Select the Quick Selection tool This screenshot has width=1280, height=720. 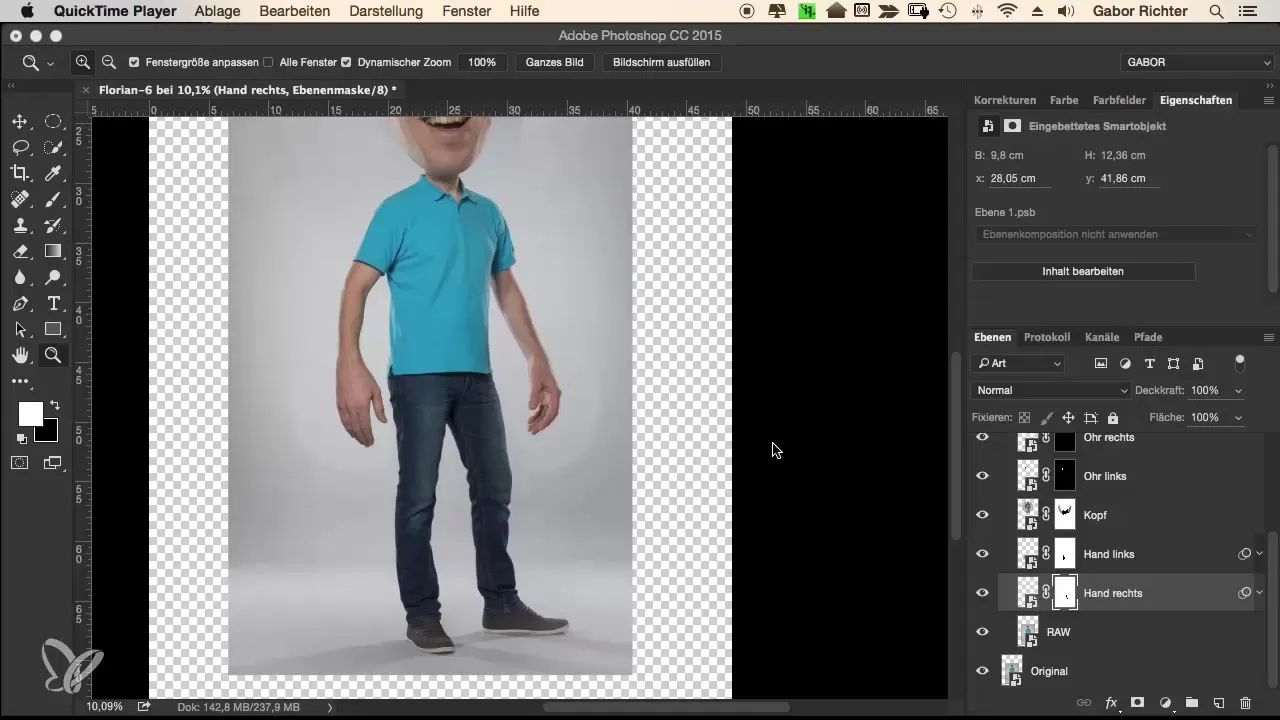(x=53, y=147)
